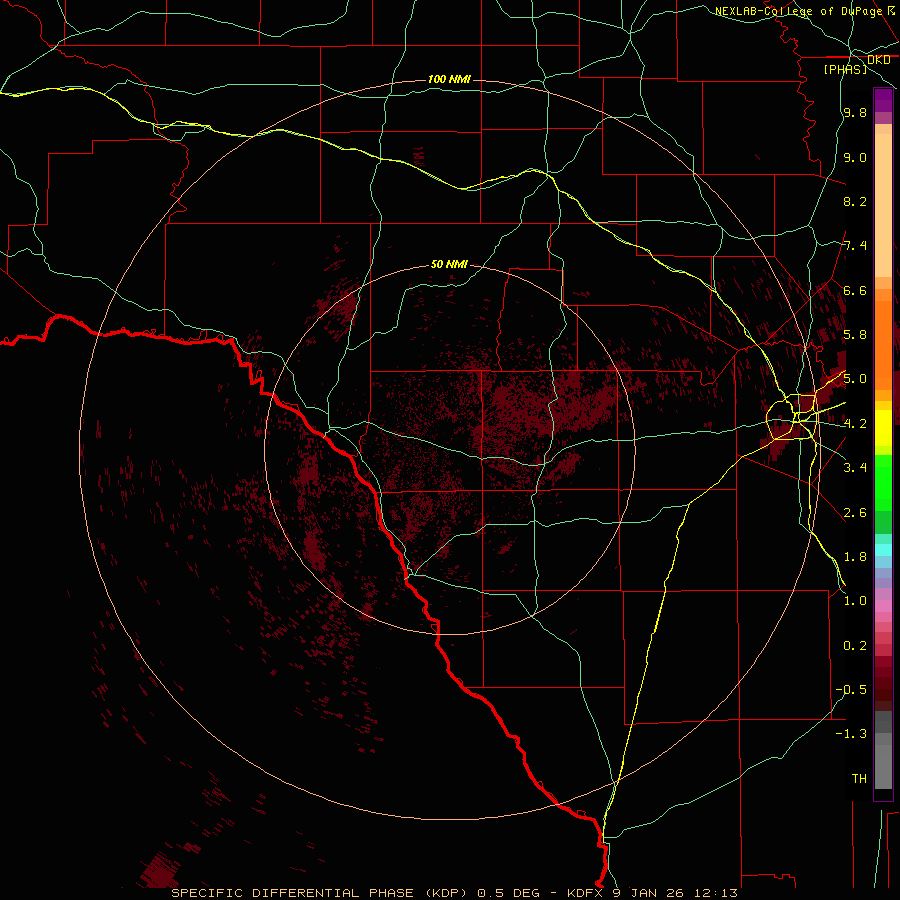Click the -1.3 value on the color scale

(851, 734)
